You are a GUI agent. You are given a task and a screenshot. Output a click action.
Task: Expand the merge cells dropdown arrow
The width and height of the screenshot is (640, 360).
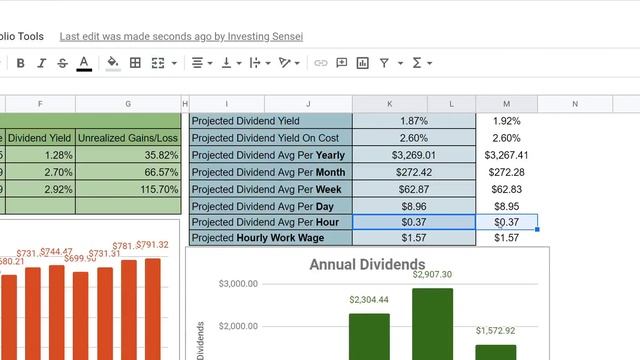coord(174,63)
